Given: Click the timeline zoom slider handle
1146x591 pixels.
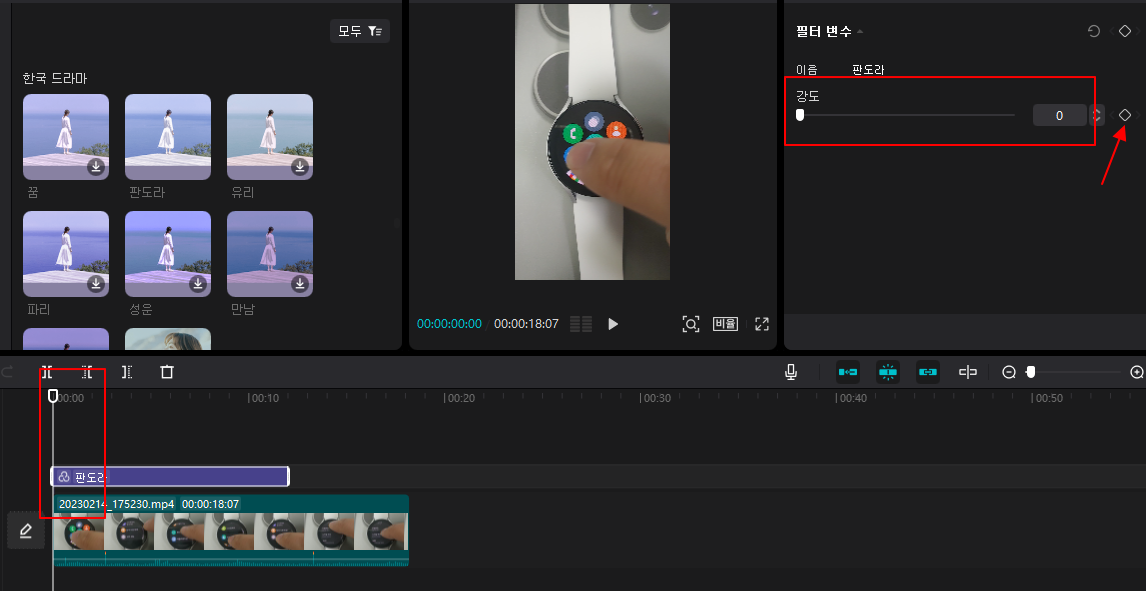Looking at the screenshot, I should tap(1031, 372).
